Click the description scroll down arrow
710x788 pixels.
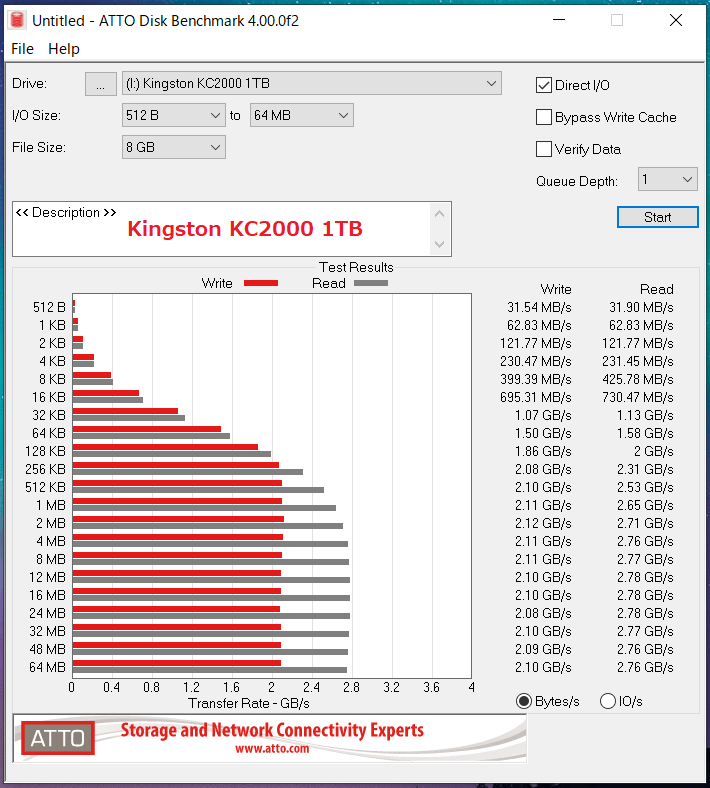(x=440, y=244)
